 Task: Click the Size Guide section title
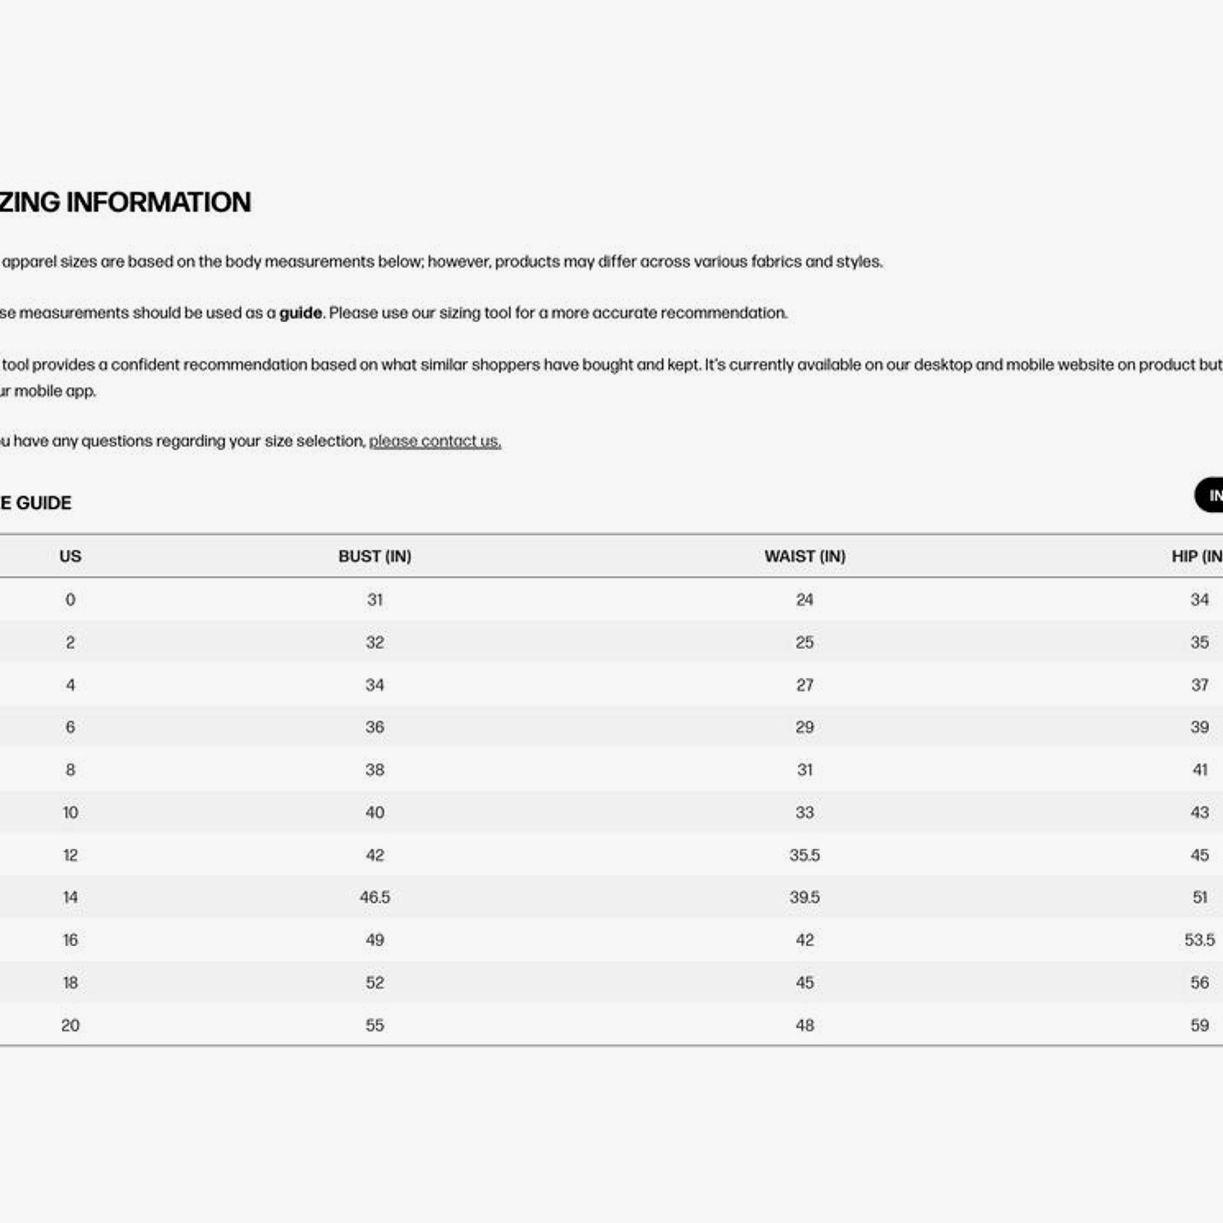36,503
